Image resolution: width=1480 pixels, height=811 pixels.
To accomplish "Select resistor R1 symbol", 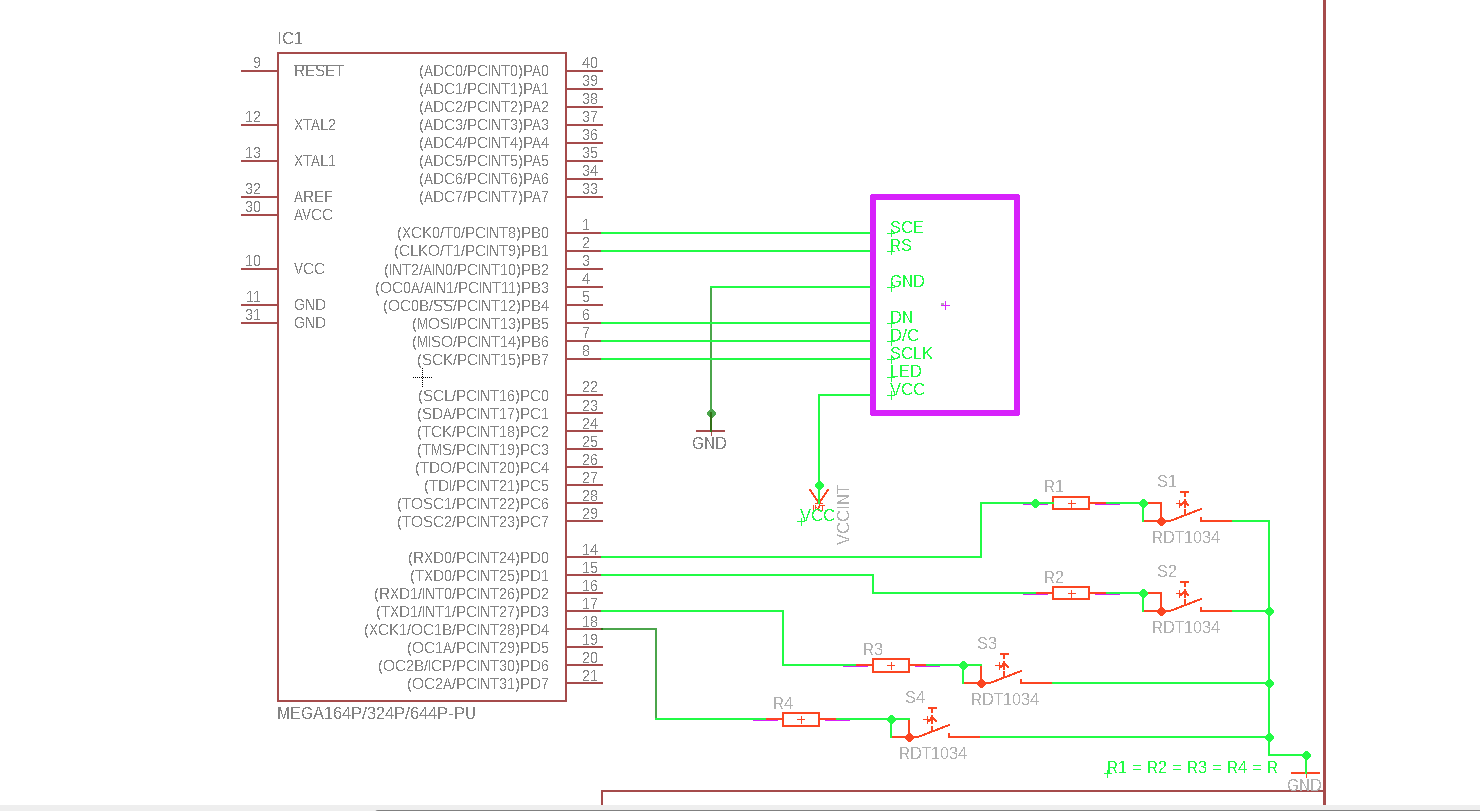I will [1071, 503].
